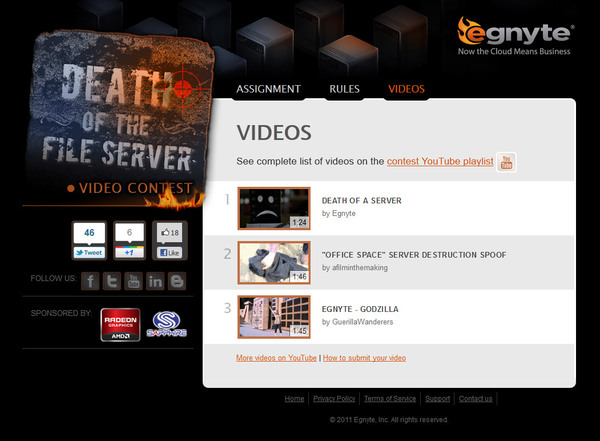
Task: Click the 'Now the Cloud Means Business' tagline
Action: click(x=514, y=51)
